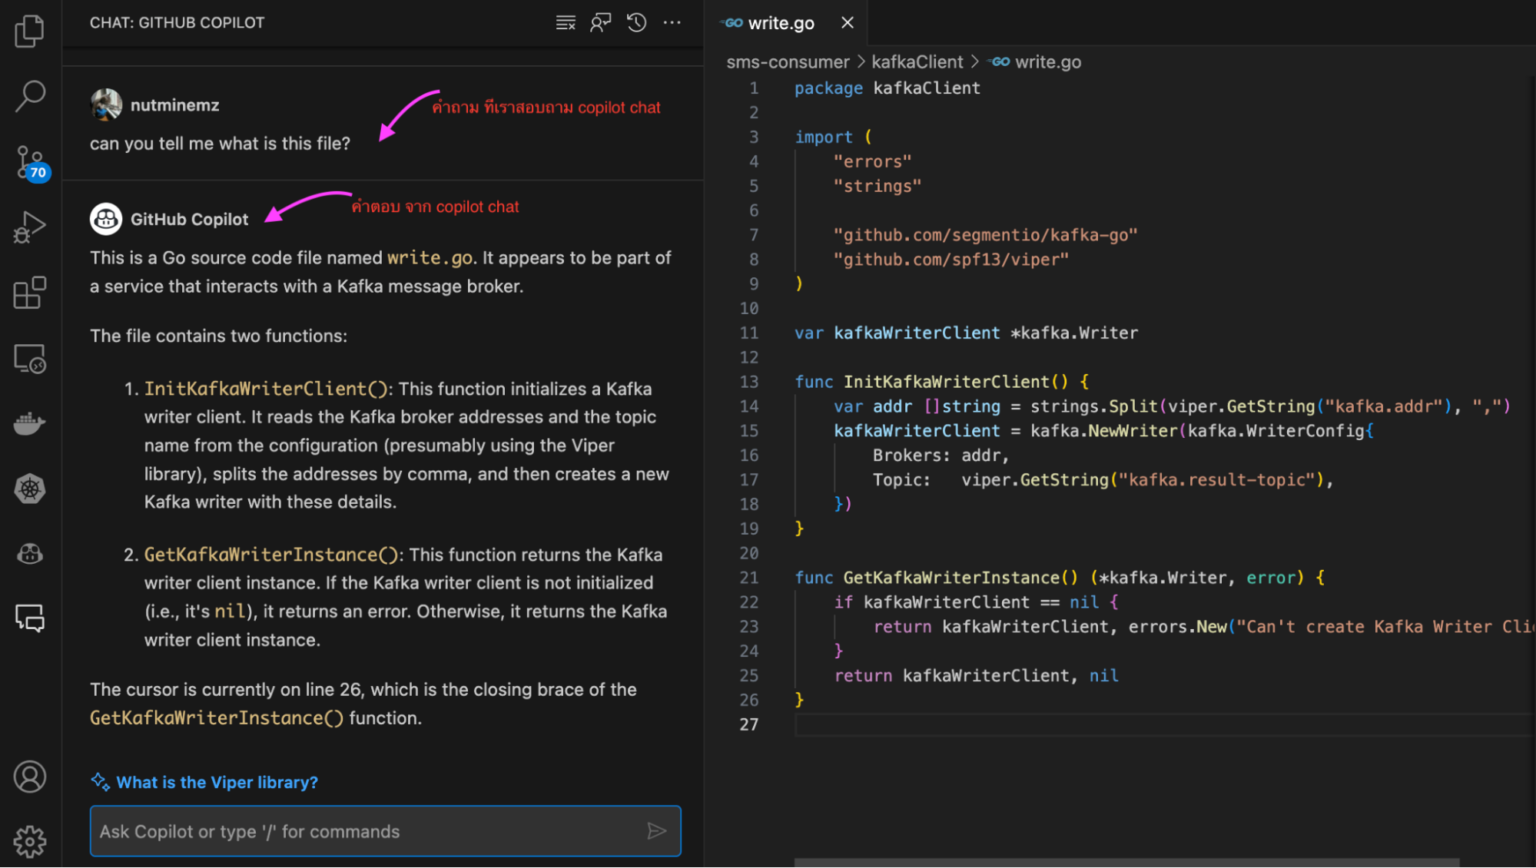Open the Accounts menu icon

30,777
